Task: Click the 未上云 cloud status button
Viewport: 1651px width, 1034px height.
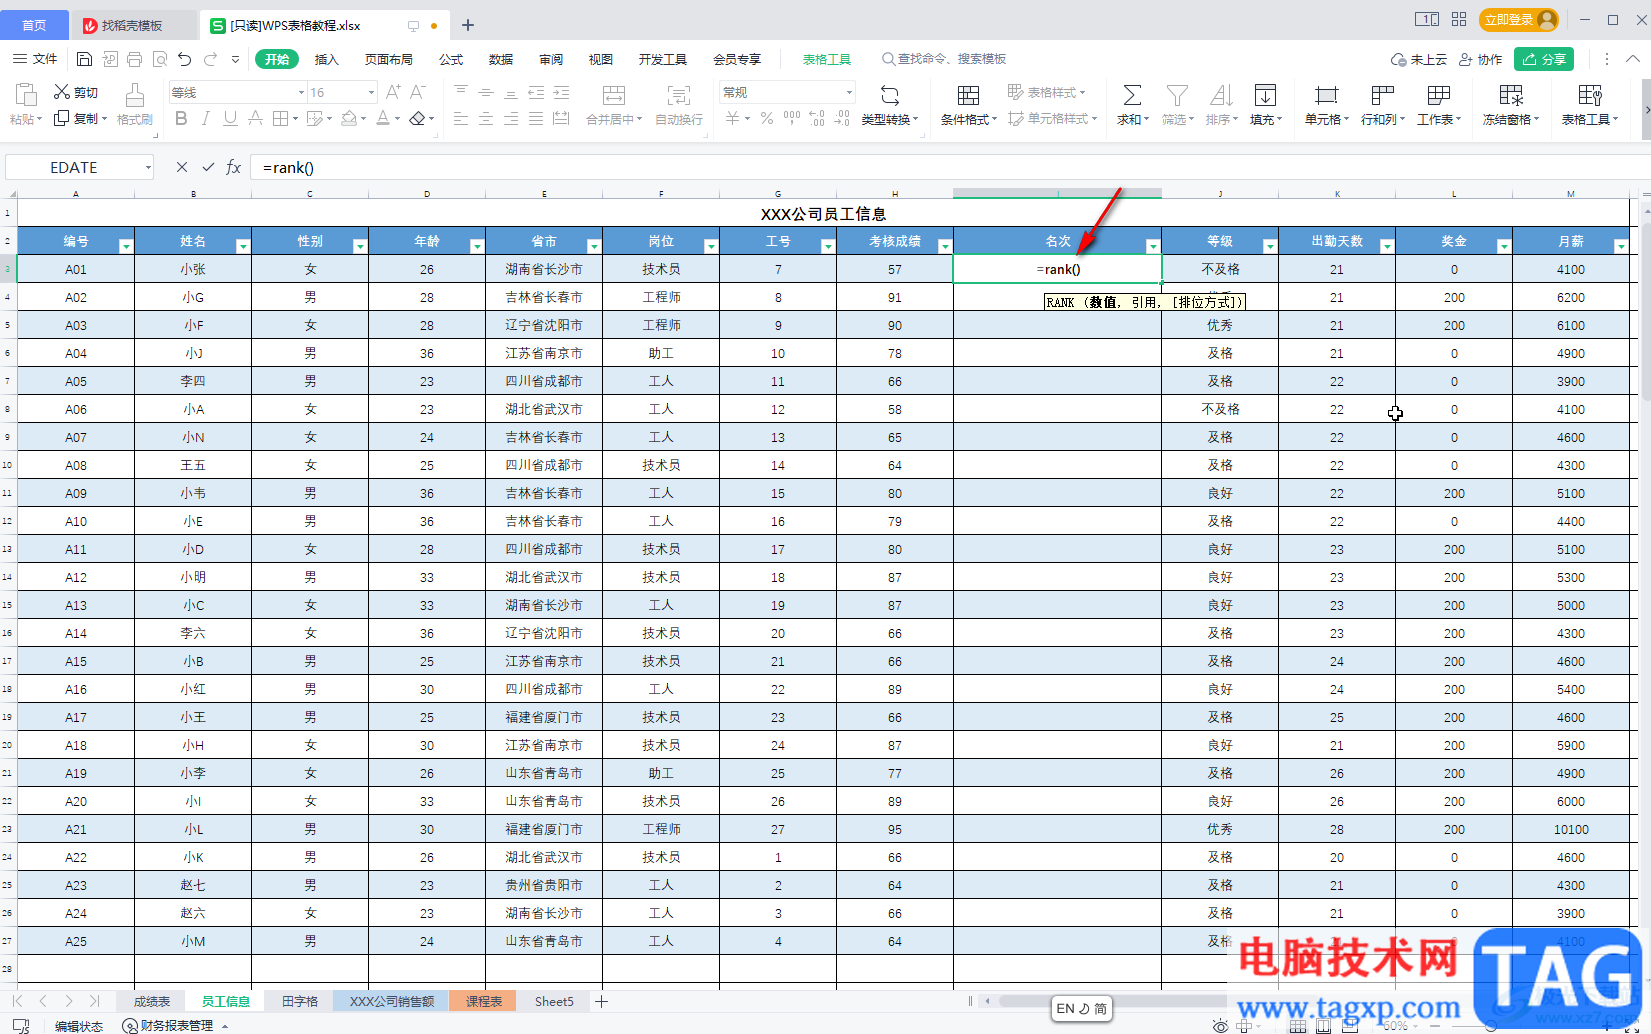Action: [x=1419, y=59]
